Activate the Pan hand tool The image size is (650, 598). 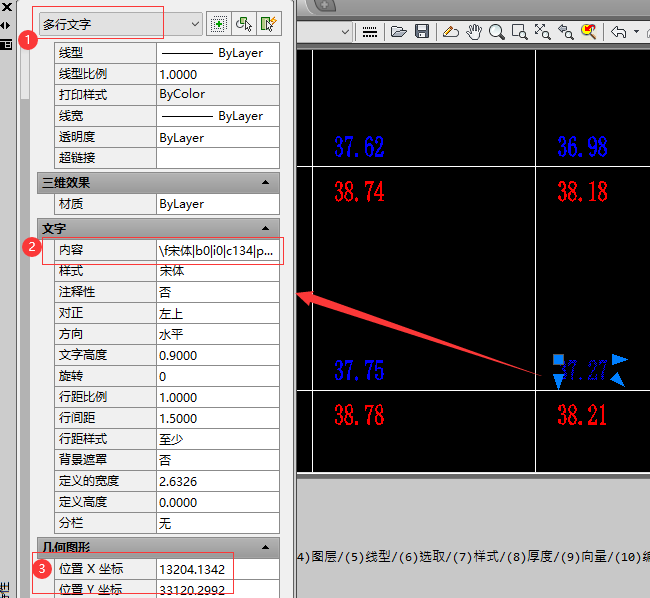pyautogui.click(x=474, y=31)
